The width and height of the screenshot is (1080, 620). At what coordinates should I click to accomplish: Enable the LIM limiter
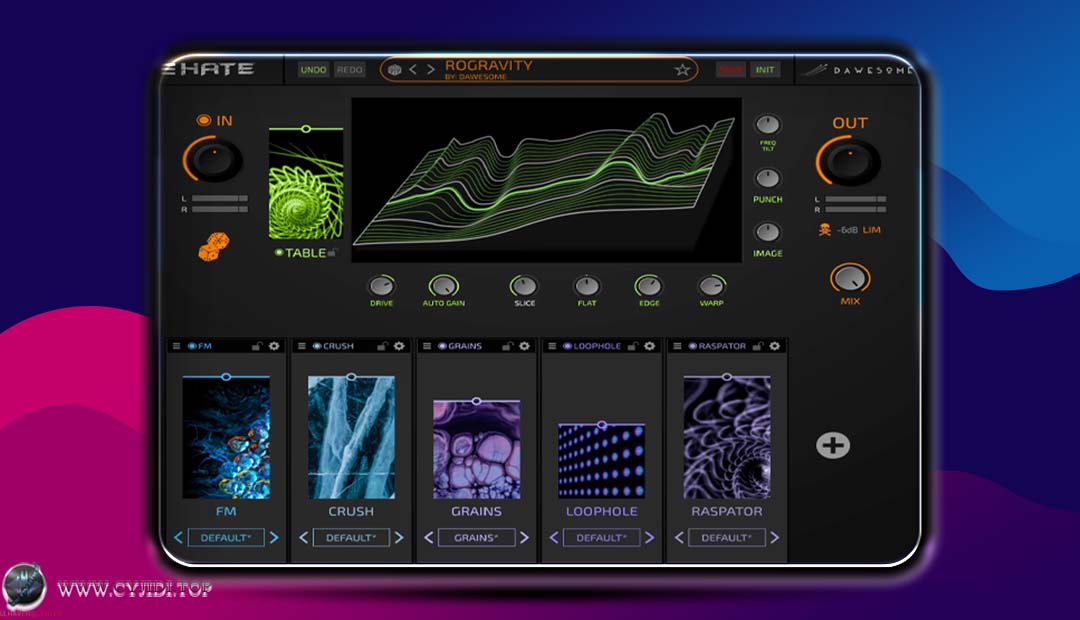click(x=872, y=230)
